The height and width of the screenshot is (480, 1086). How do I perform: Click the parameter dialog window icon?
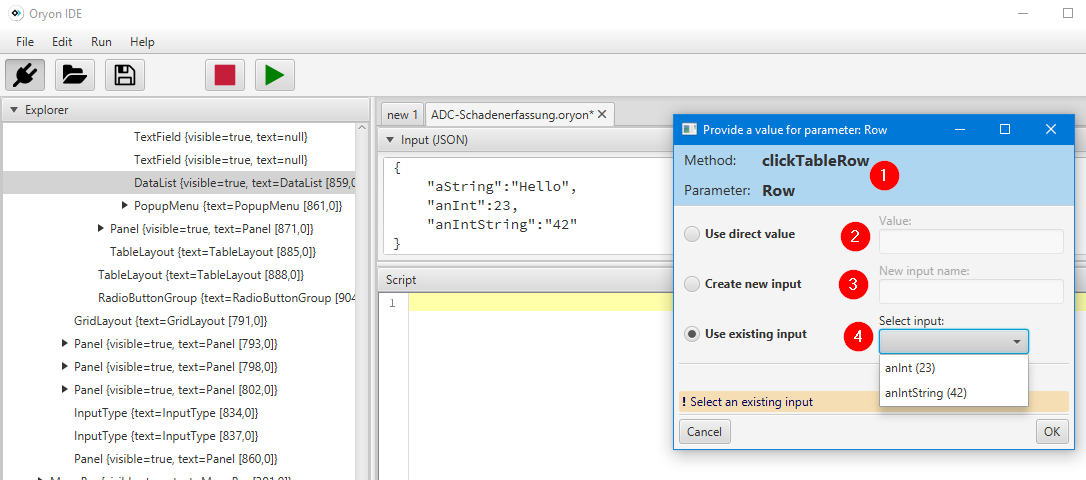click(689, 129)
